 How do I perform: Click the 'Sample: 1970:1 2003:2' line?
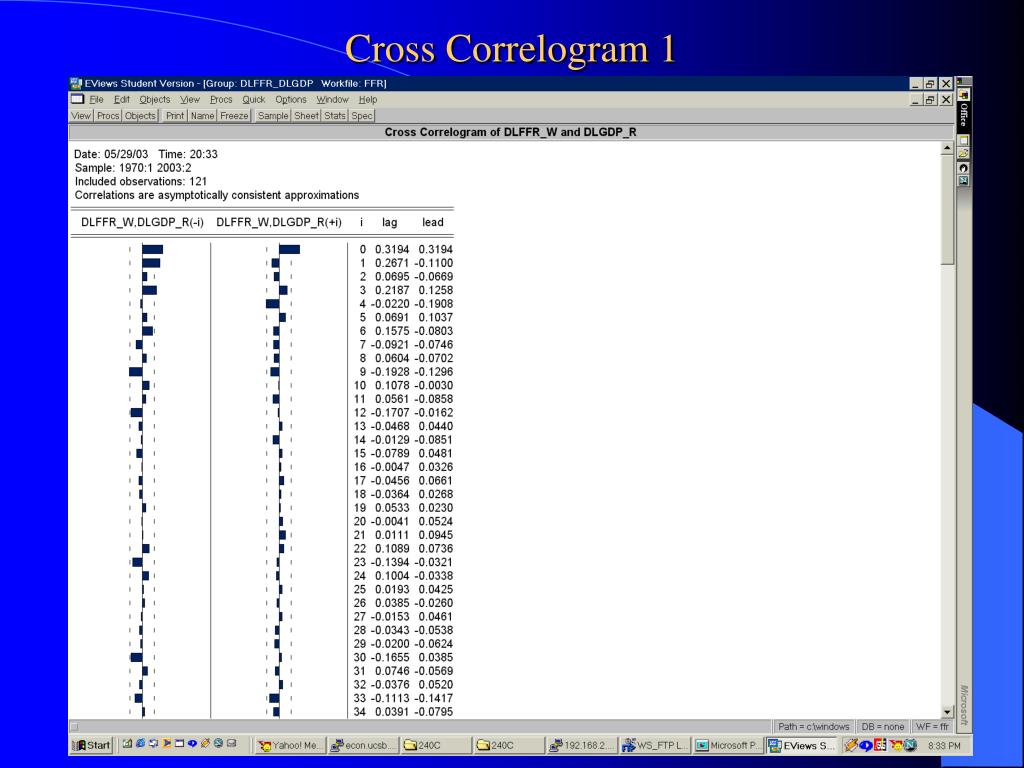tap(133, 168)
